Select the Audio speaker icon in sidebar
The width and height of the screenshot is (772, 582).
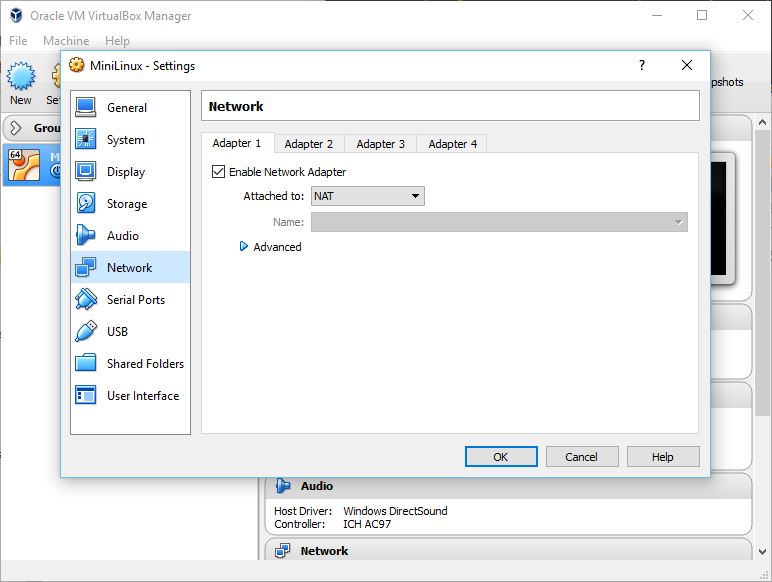pyautogui.click(x=86, y=235)
